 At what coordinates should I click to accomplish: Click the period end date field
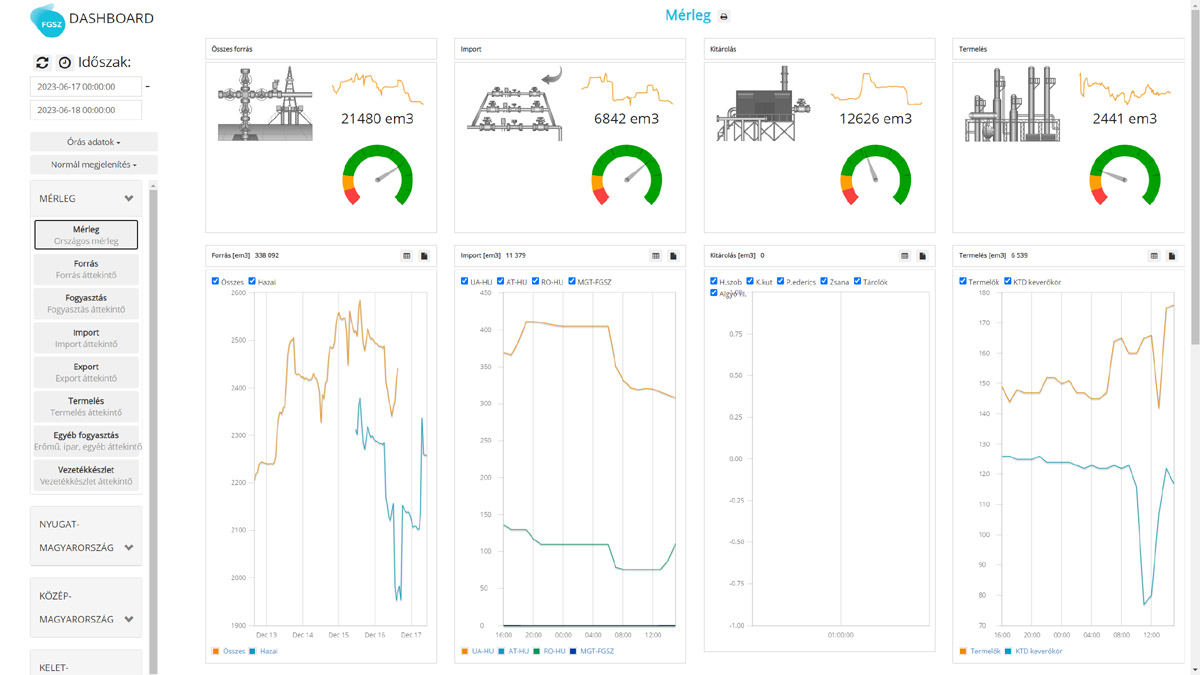click(x=86, y=110)
